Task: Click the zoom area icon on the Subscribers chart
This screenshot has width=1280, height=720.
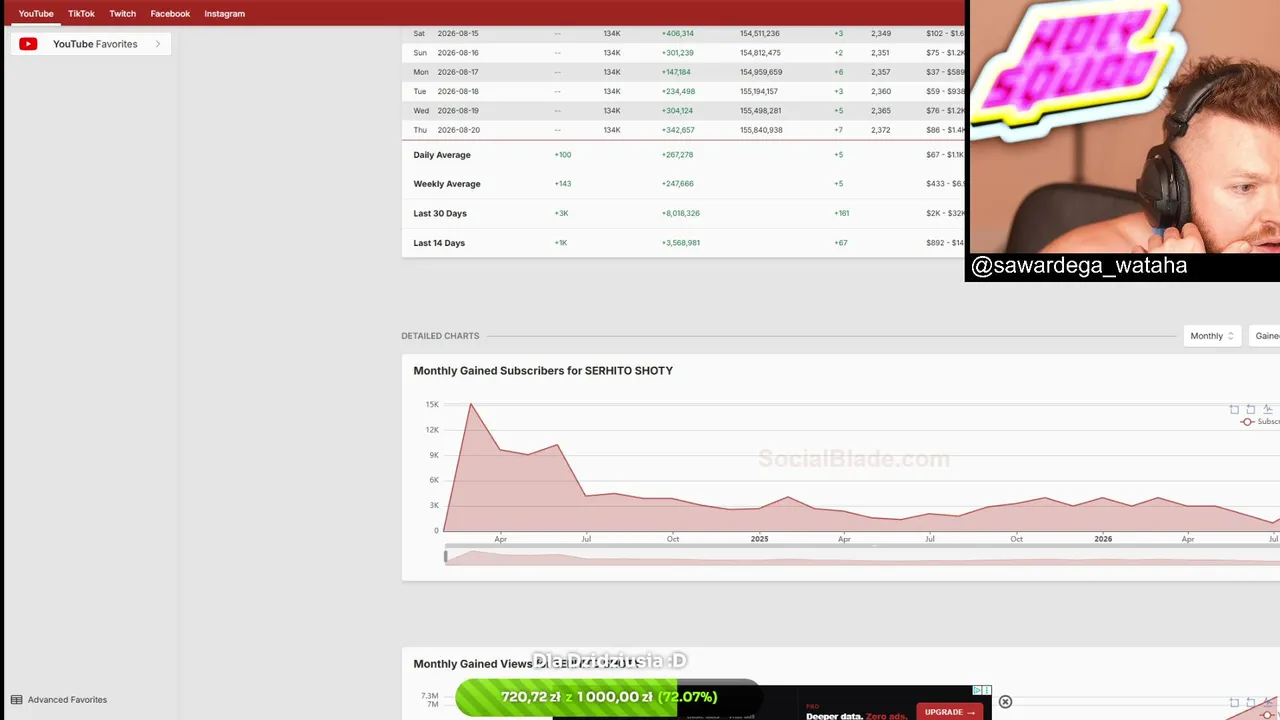Action: tap(1234, 409)
